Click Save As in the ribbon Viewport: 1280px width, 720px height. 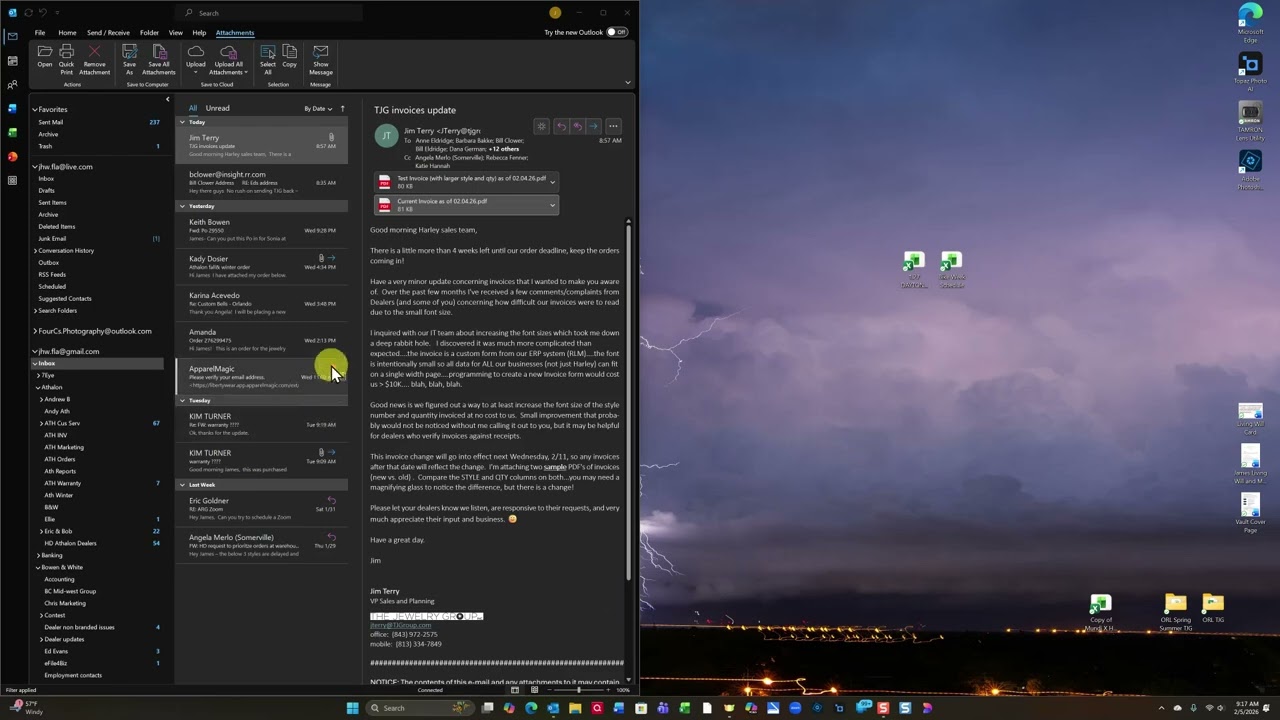point(129,60)
